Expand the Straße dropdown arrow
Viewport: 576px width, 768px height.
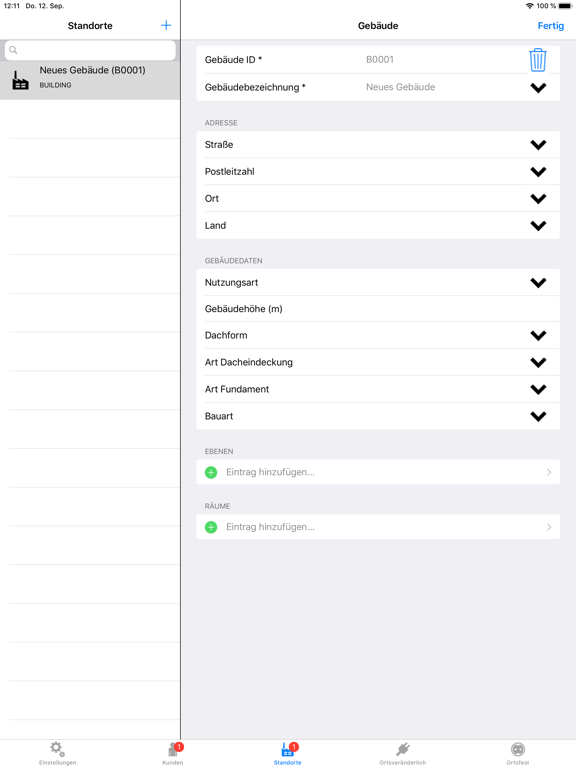point(538,145)
